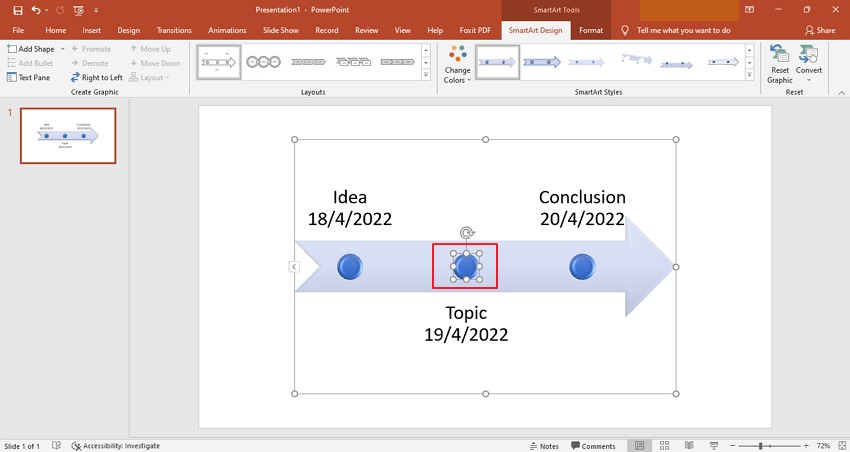The image size is (850, 452).
Task: Open the File menu
Action: click(x=18, y=30)
